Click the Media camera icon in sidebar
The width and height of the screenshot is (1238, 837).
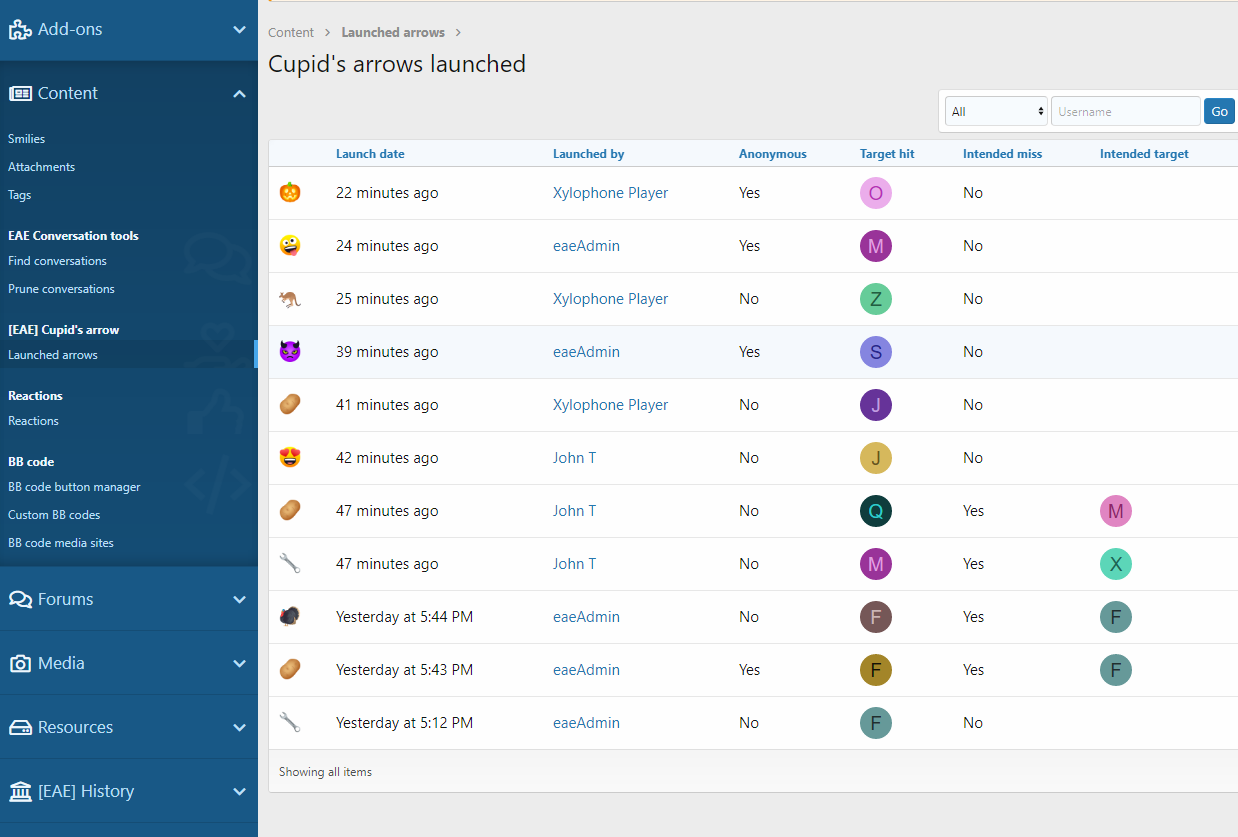(20, 664)
